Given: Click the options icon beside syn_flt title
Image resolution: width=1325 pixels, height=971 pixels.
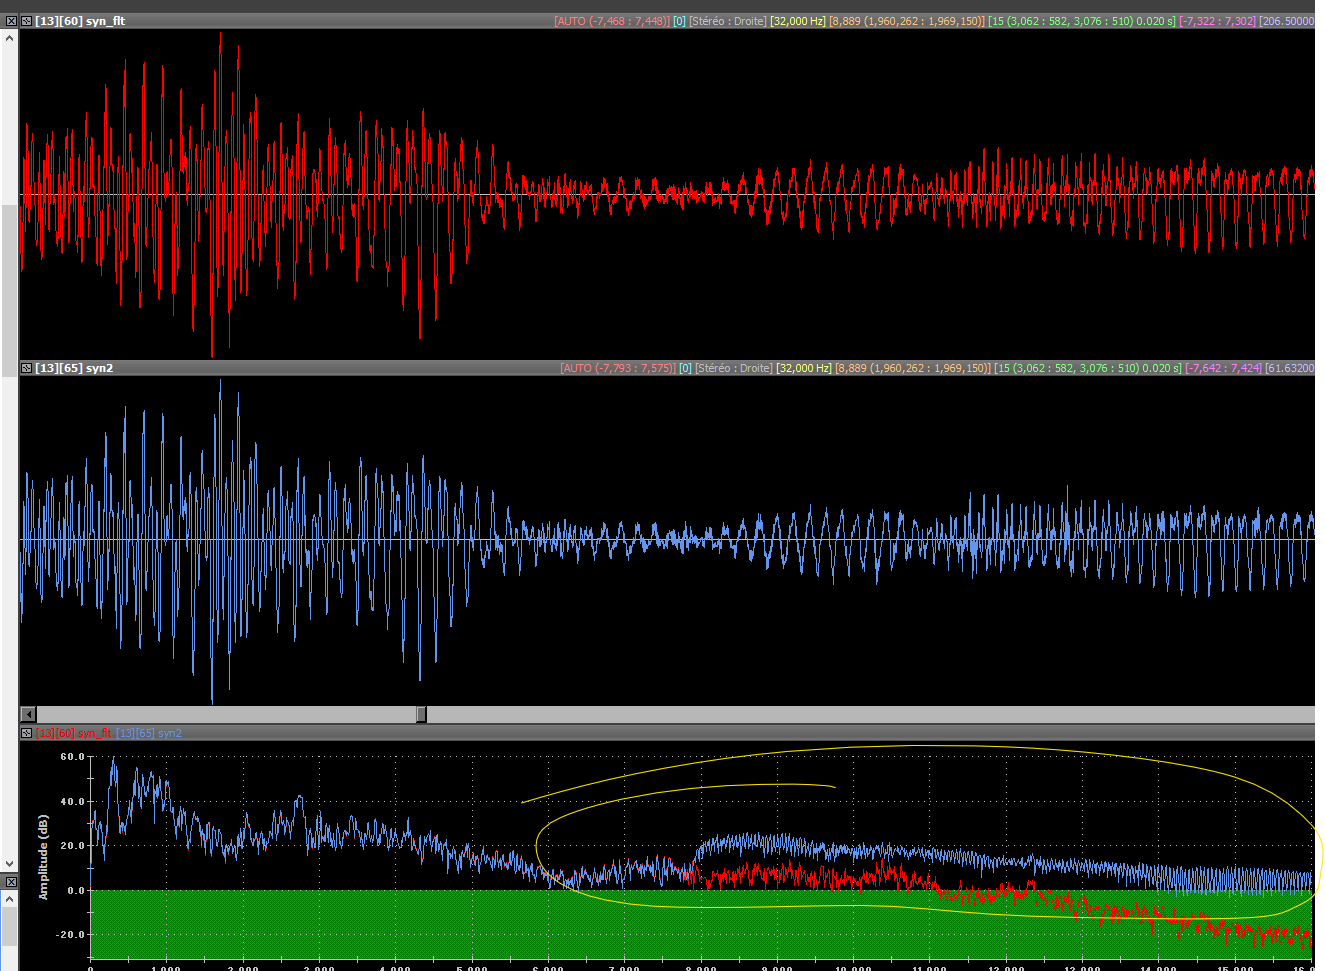Looking at the screenshot, I should pyautogui.click(x=27, y=21).
